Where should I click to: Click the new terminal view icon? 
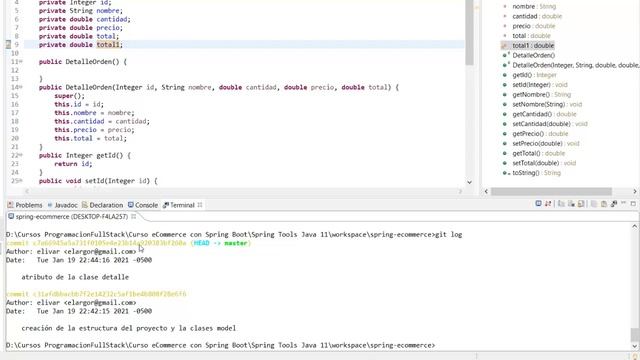pos(613,204)
